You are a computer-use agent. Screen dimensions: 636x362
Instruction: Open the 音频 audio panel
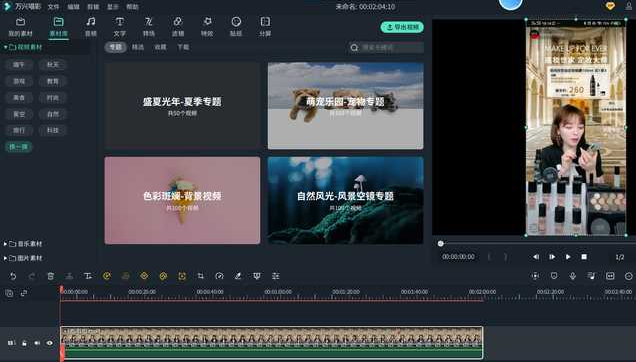91,27
